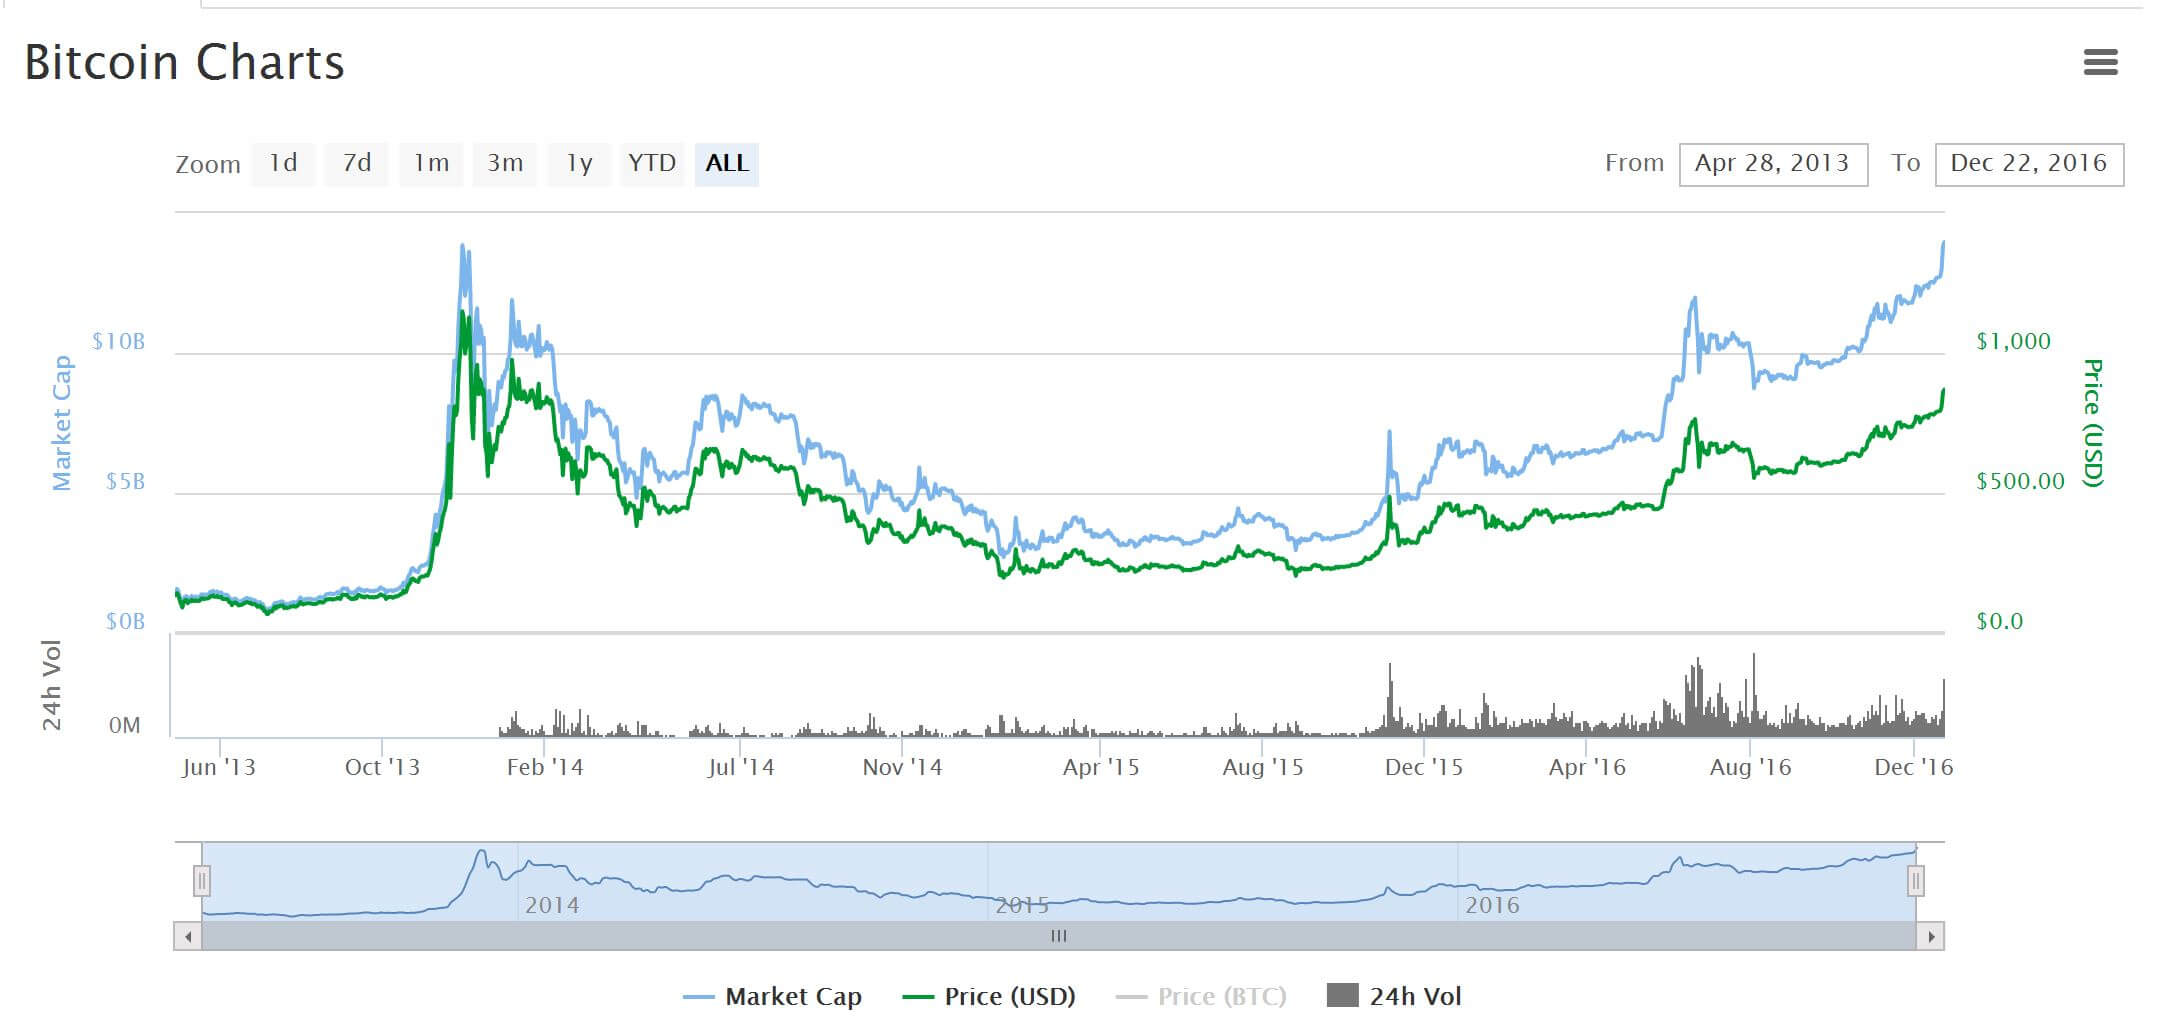
Task: Click the Price (USD) axis title
Action: [2093, 423]
